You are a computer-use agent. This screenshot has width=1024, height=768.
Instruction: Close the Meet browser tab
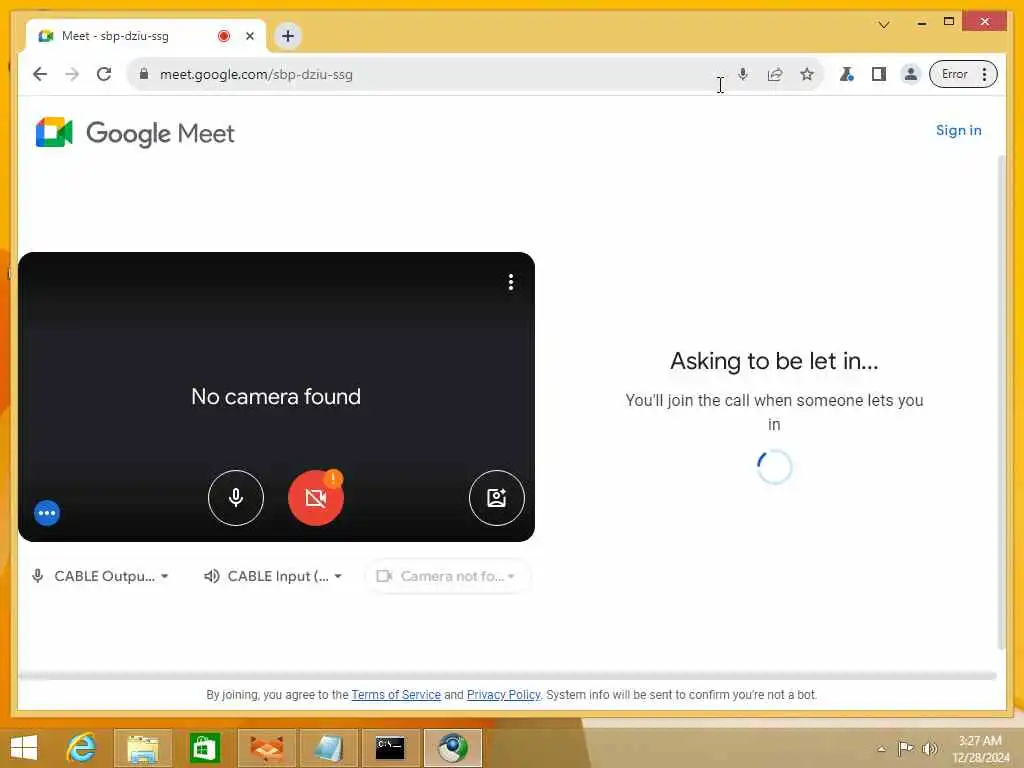[249, 36]
